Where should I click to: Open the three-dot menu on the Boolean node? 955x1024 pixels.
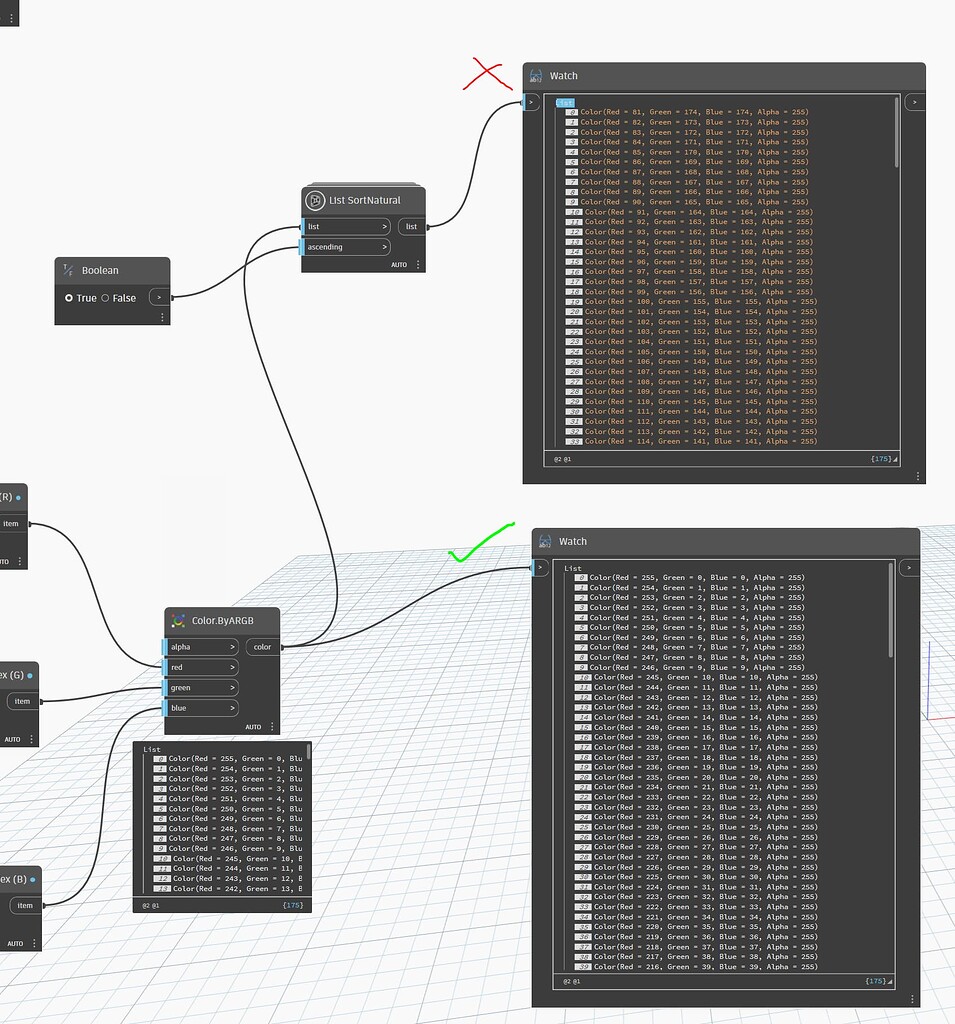point(162,317)
